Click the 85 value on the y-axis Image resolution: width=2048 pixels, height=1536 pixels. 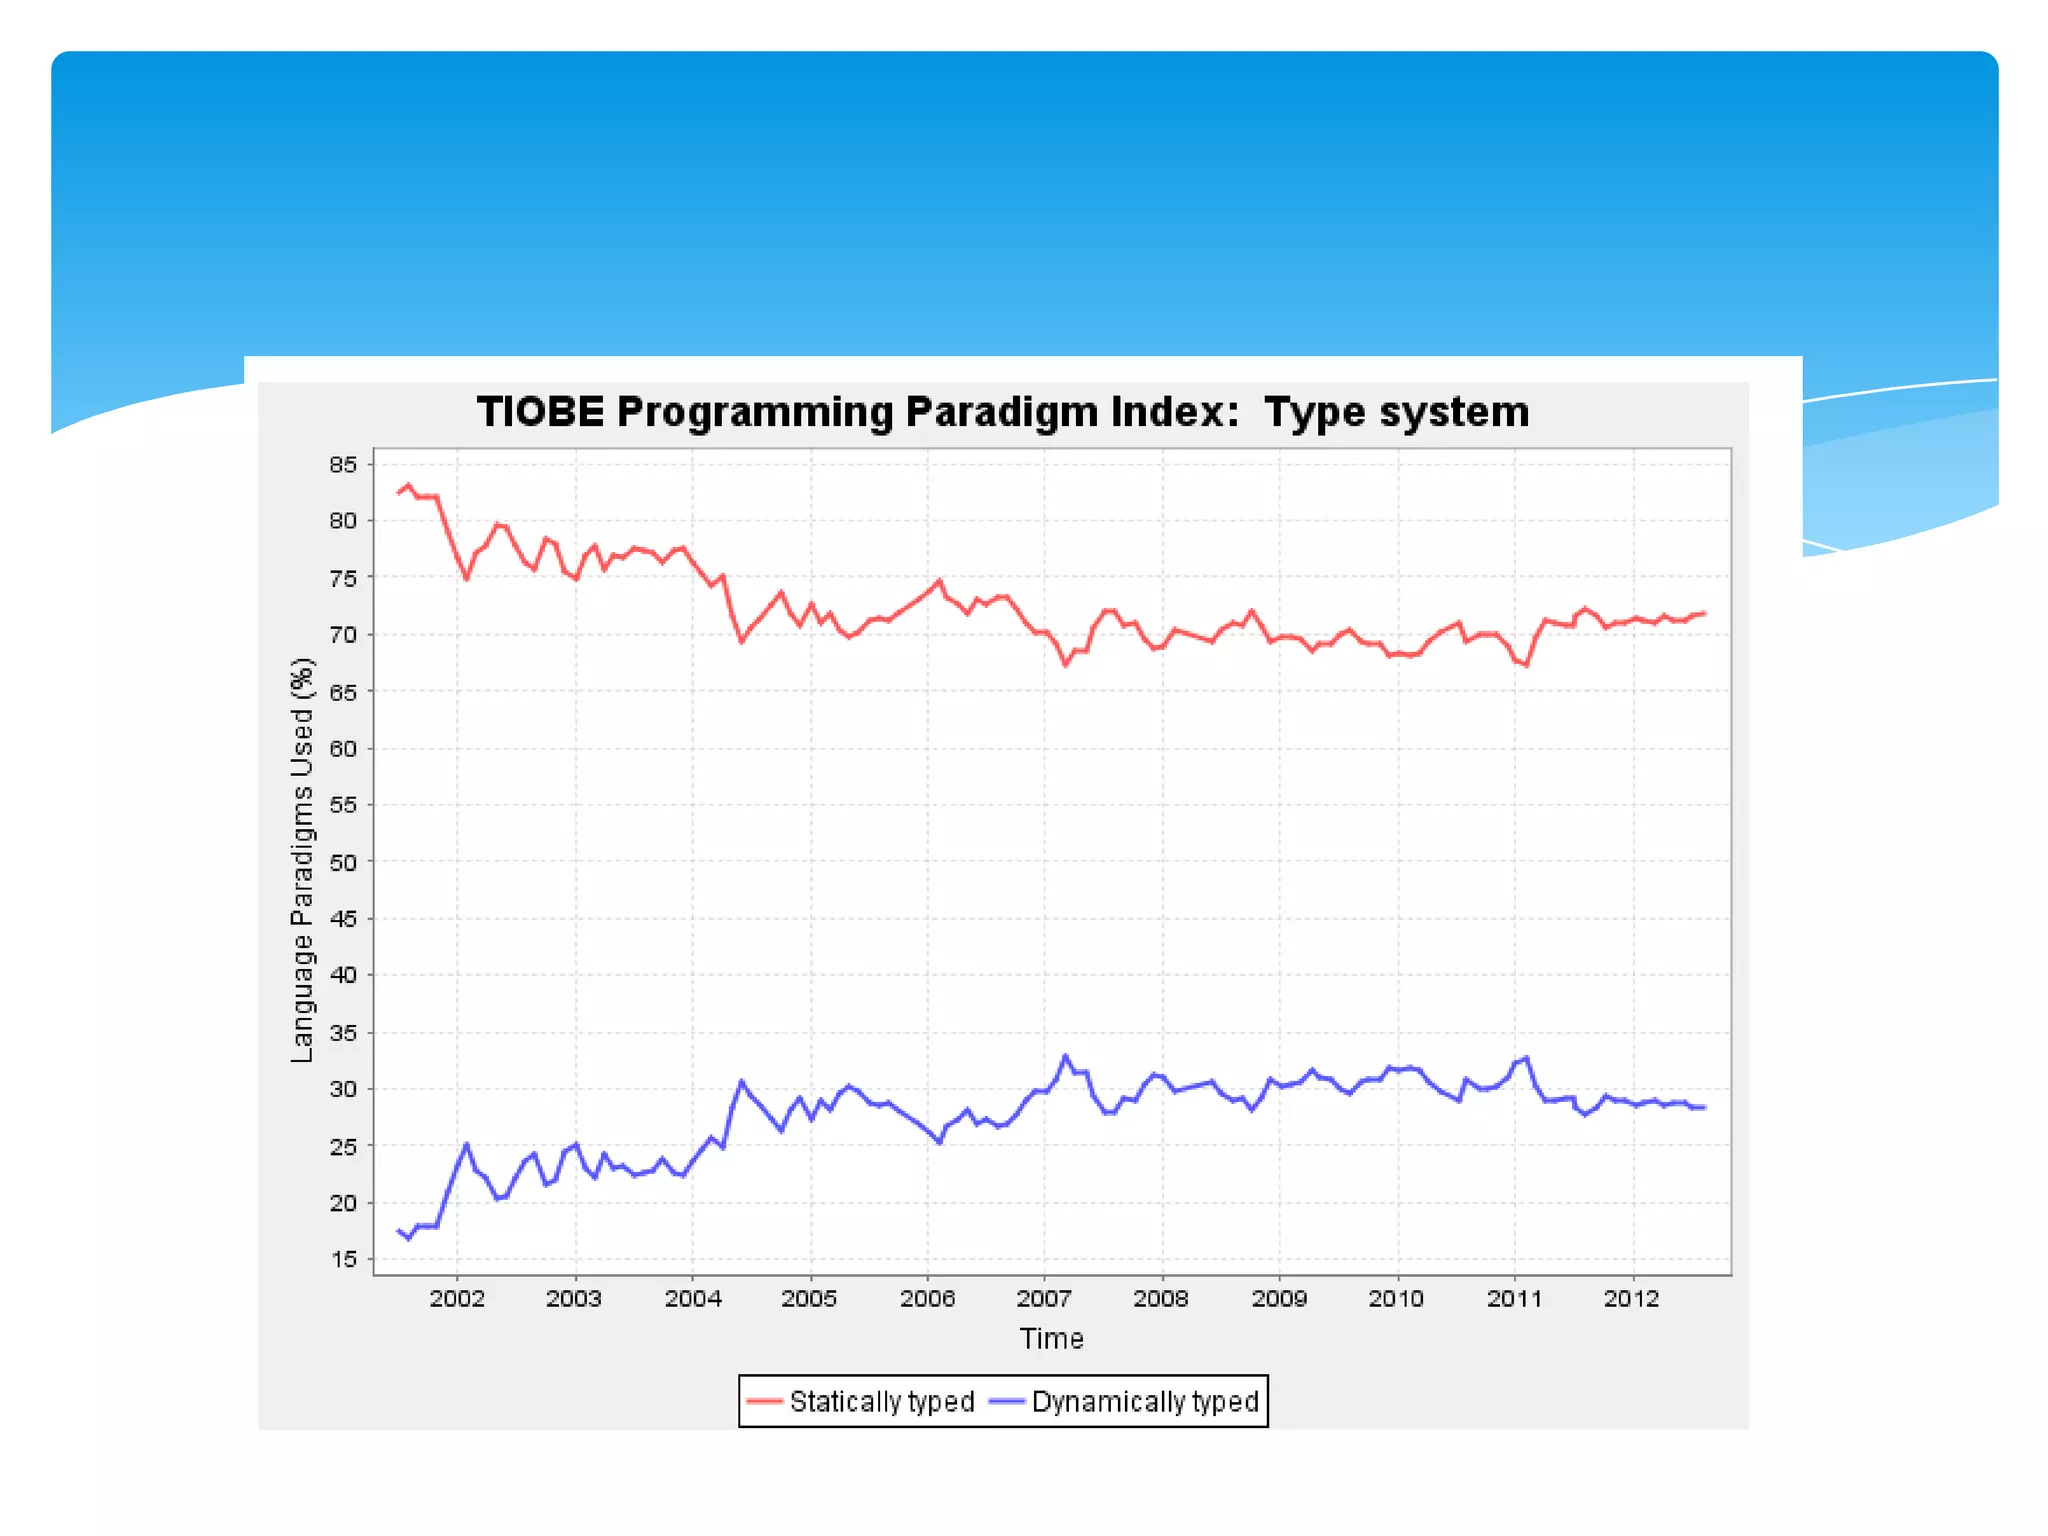point(343,464)
